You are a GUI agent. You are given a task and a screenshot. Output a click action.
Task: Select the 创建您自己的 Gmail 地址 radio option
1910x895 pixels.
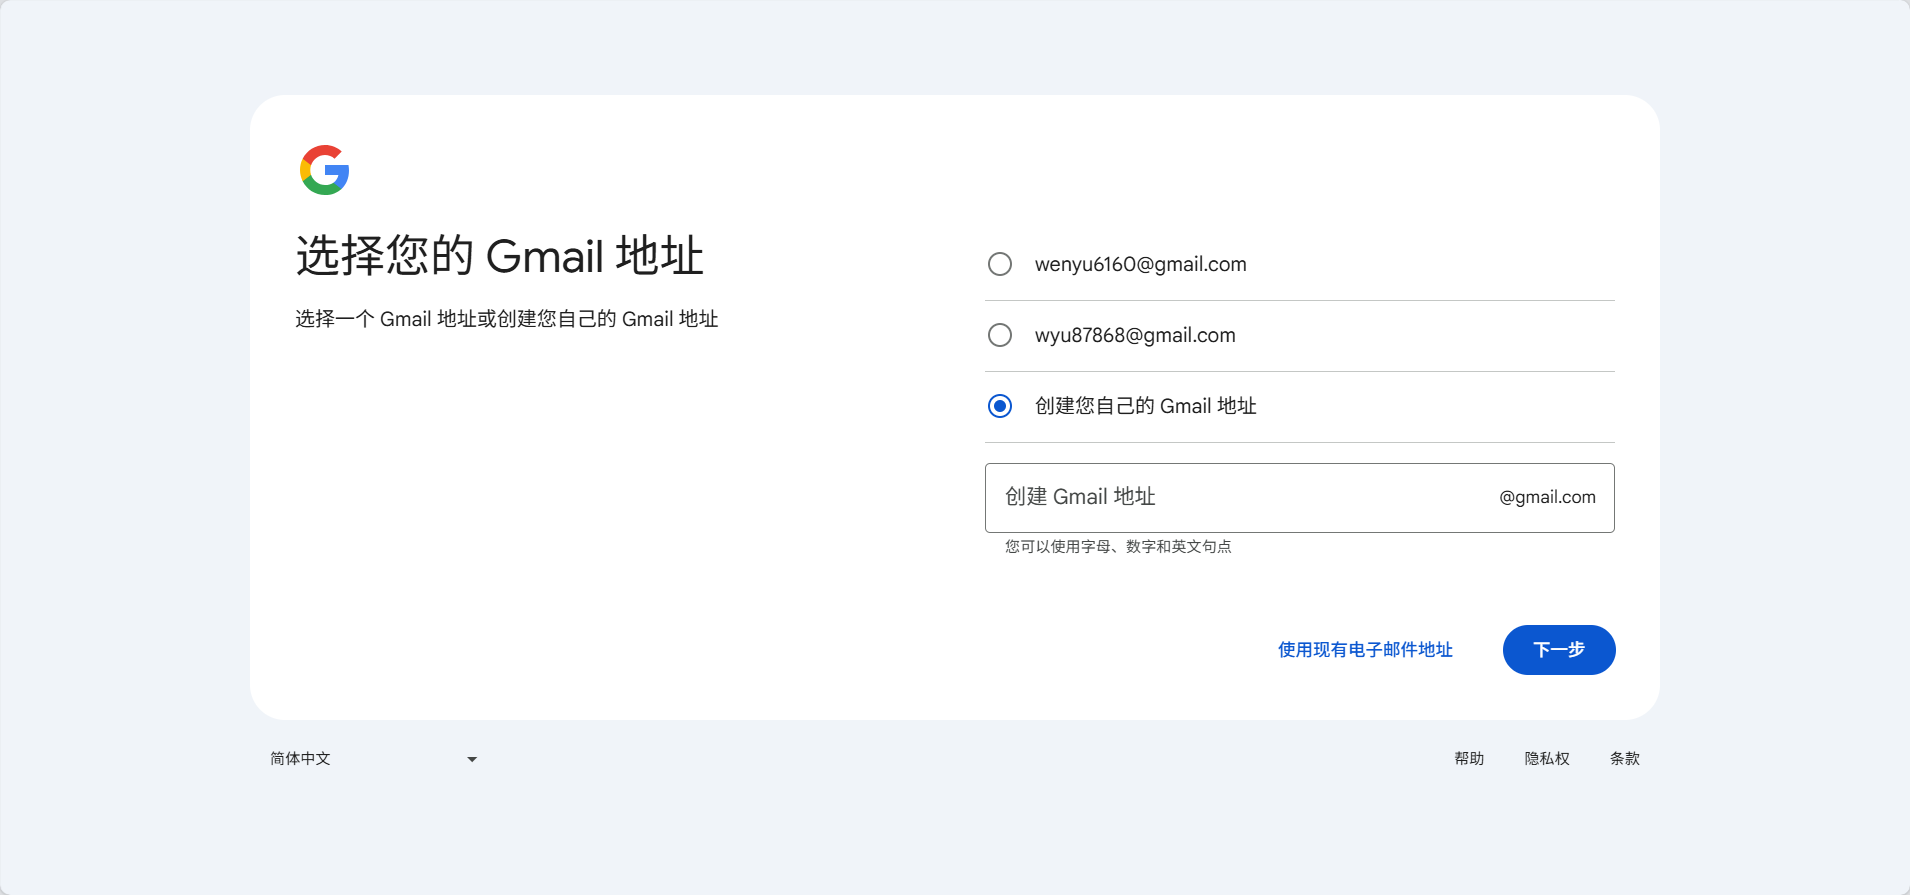(1000, 406)
